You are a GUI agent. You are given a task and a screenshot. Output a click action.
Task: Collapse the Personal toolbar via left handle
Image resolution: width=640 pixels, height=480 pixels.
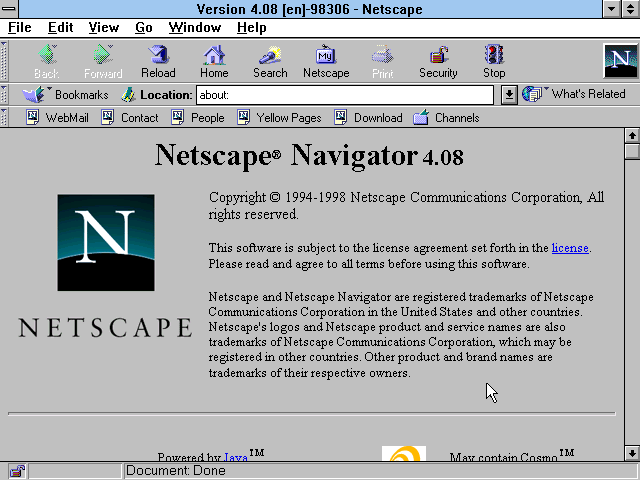click(x=6, y=118)
